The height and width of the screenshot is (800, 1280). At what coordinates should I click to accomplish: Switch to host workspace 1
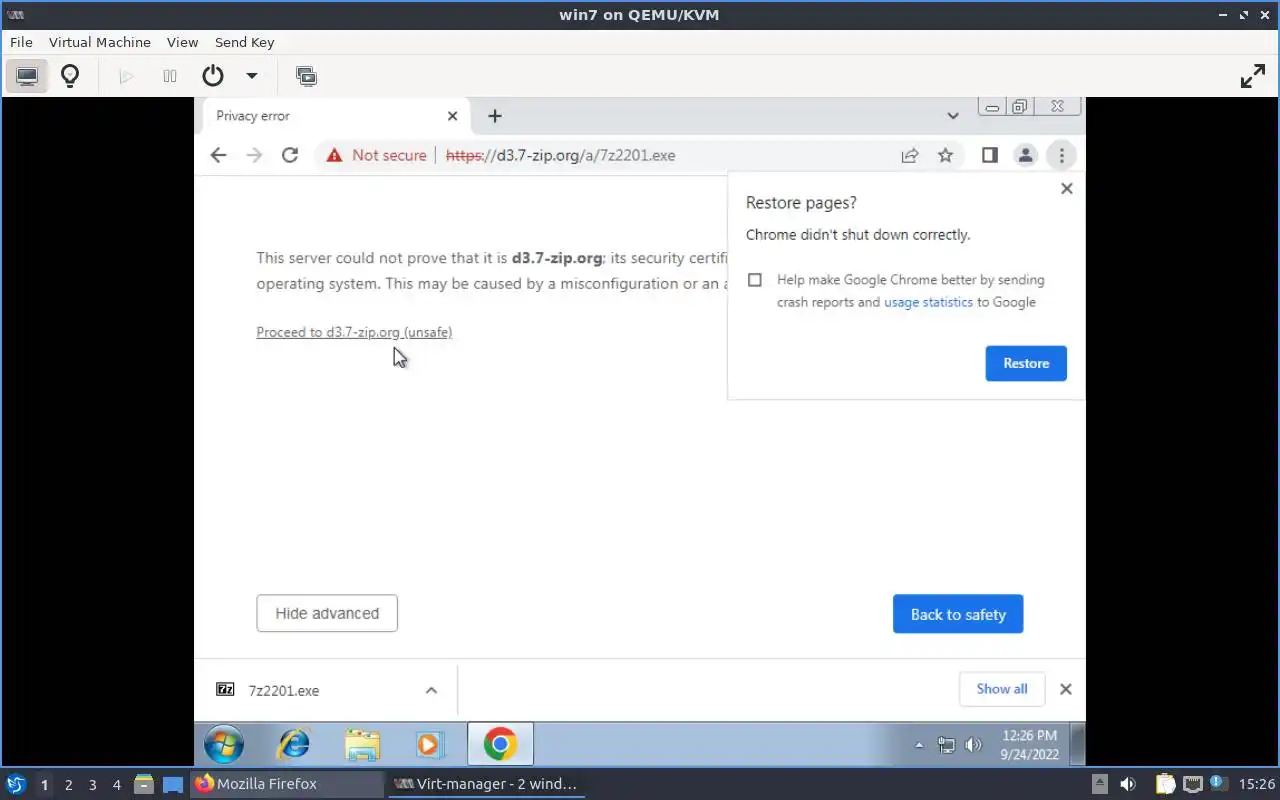tap(44, 785)
